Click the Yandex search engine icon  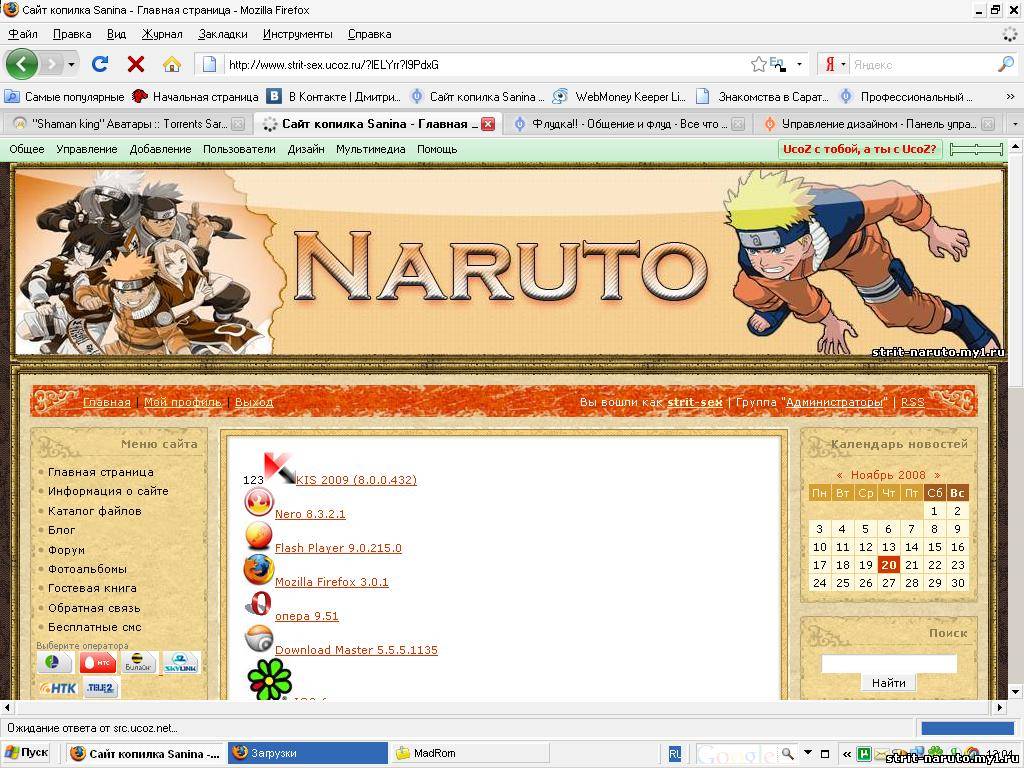coord(829,64)
